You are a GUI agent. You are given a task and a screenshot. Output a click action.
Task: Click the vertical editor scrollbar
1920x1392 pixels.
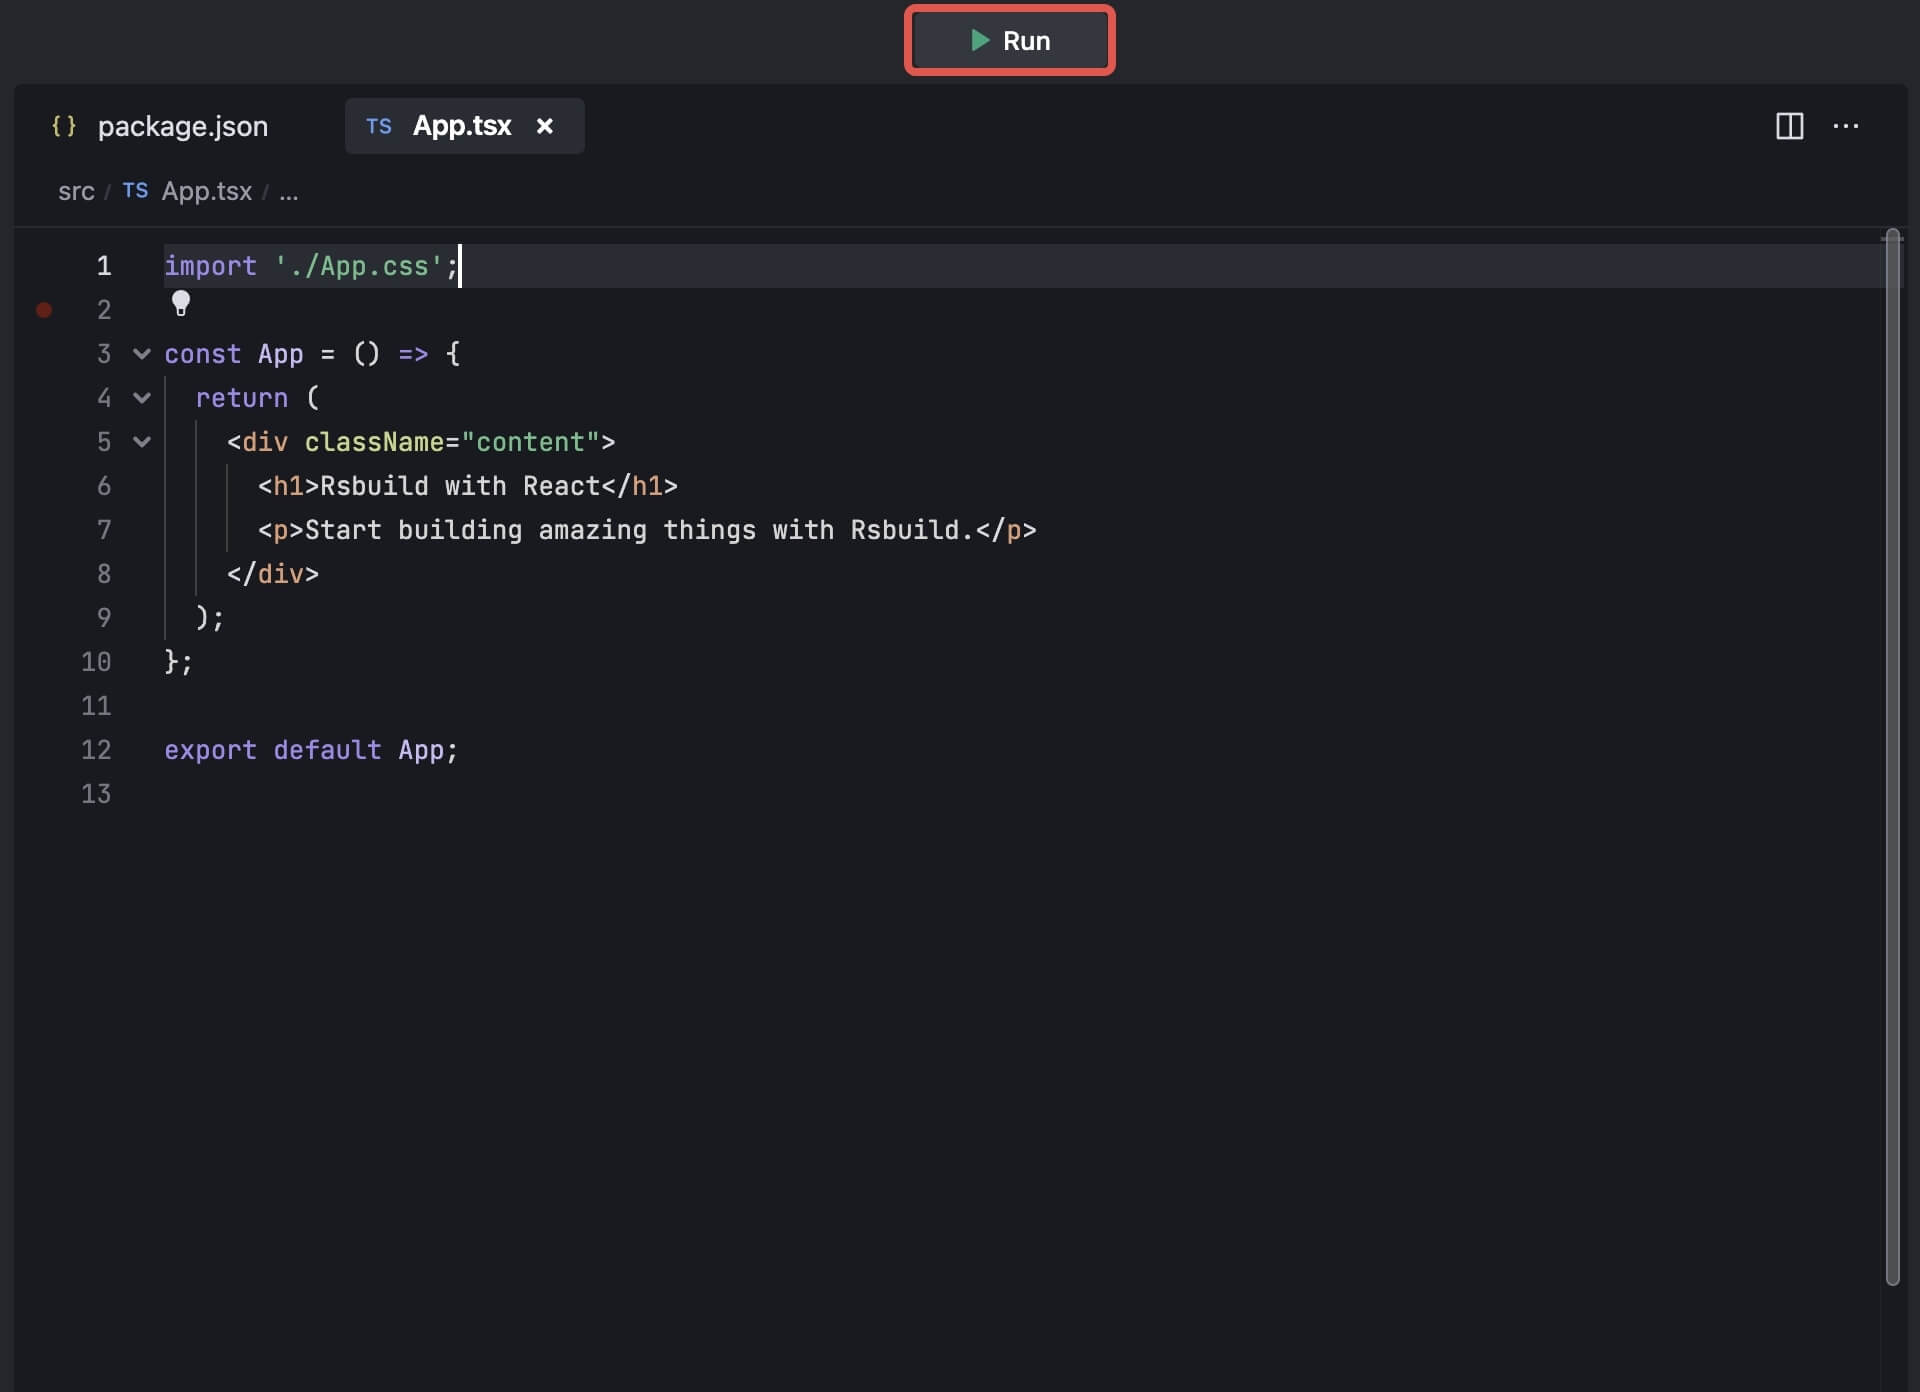coord(1891,760)
